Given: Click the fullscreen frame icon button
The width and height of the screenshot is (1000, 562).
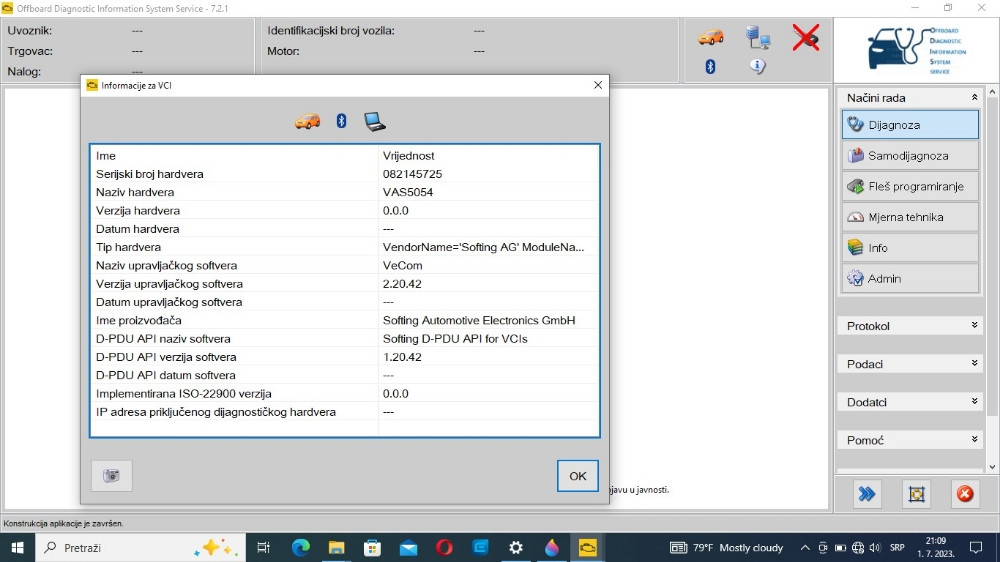Looking at the screenshot, I should tap(916, 494).
